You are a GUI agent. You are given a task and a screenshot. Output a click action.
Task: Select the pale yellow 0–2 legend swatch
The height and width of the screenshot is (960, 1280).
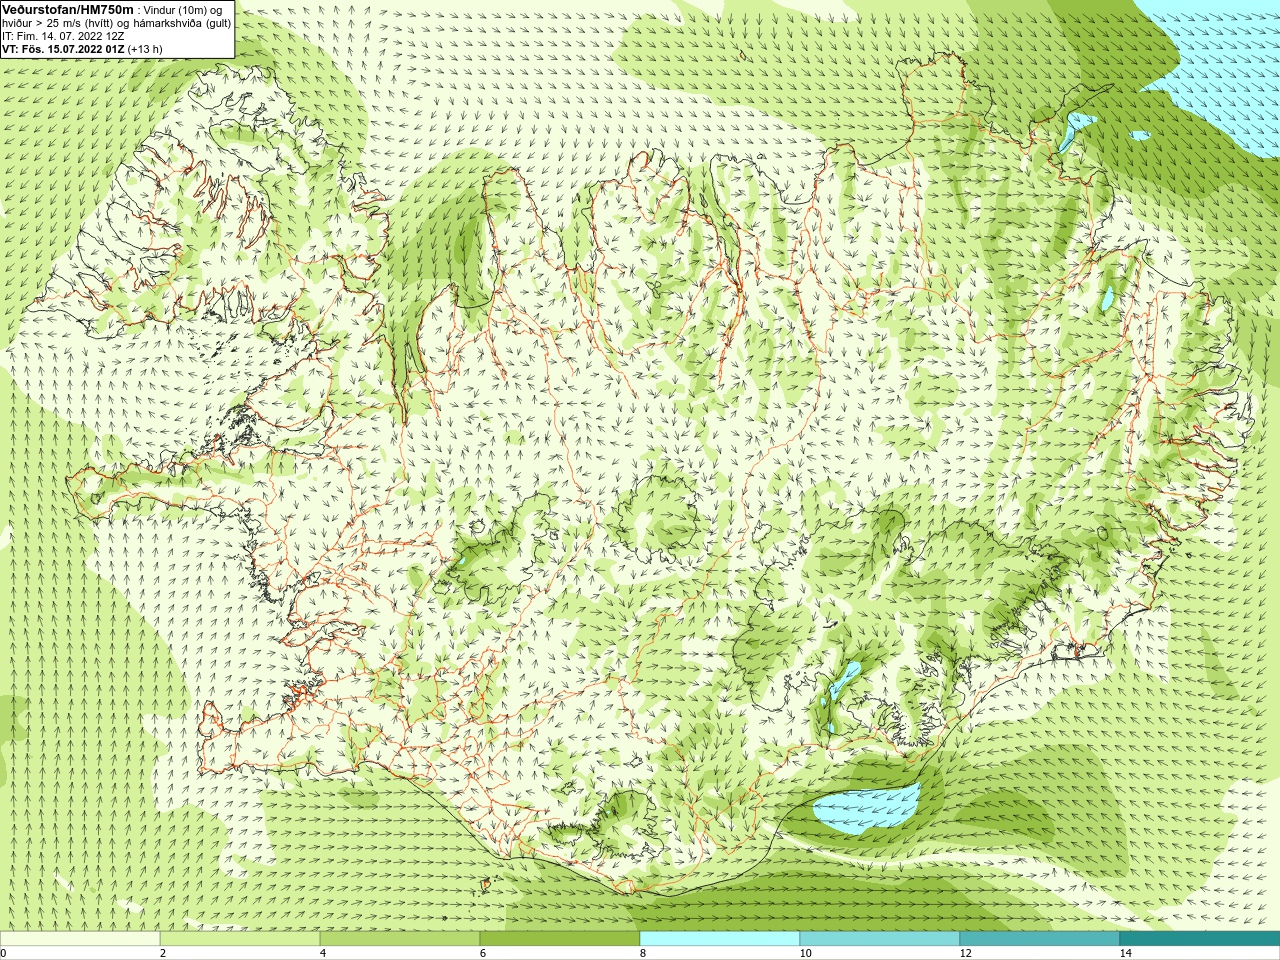click(80, 939)
